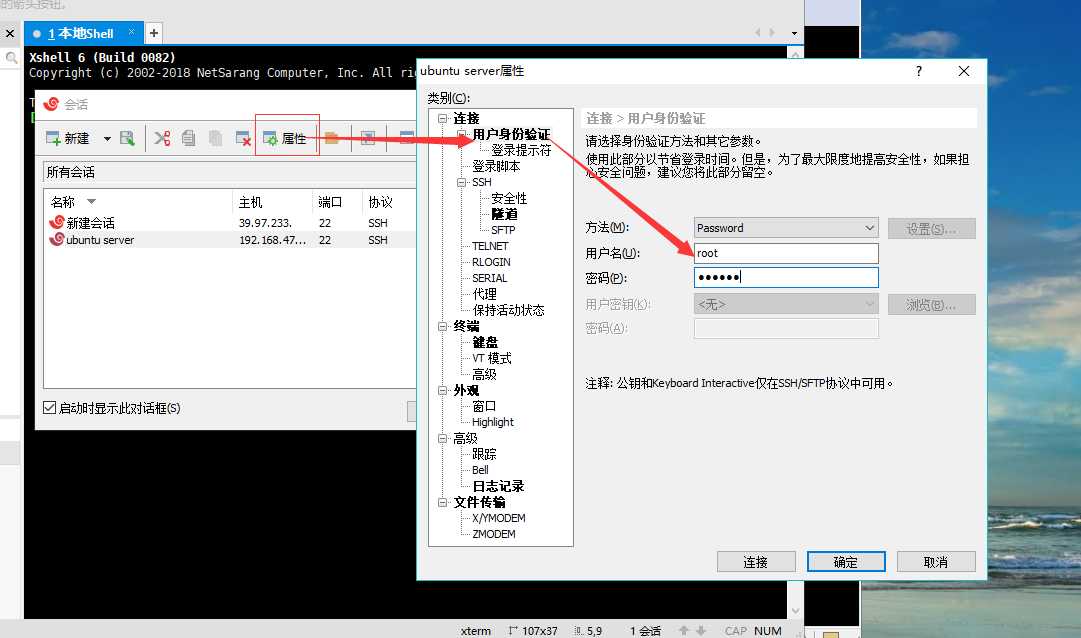Click the upload arrow icon in status bar
Screen dimensions: 1081x638
click(x=684, y=630)
